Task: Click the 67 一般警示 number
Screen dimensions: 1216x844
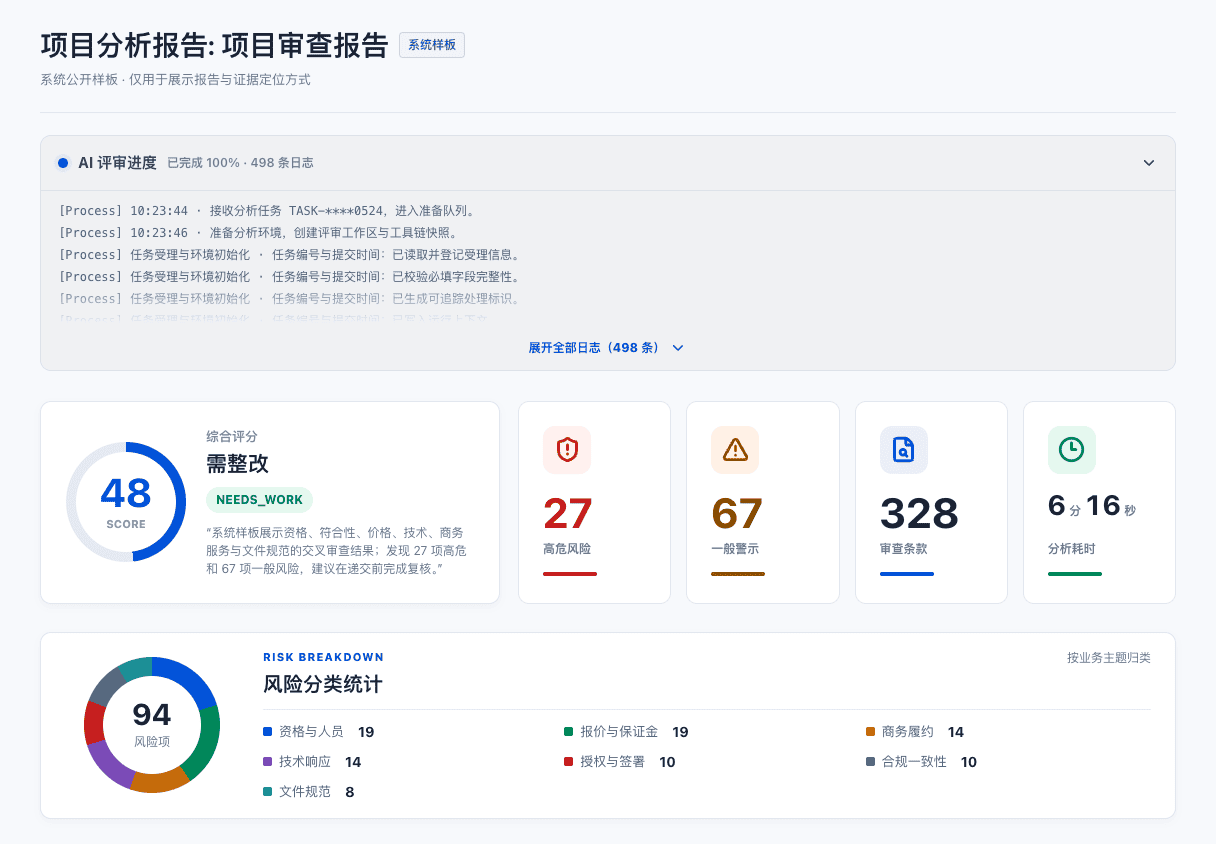Action: [737, 514]
